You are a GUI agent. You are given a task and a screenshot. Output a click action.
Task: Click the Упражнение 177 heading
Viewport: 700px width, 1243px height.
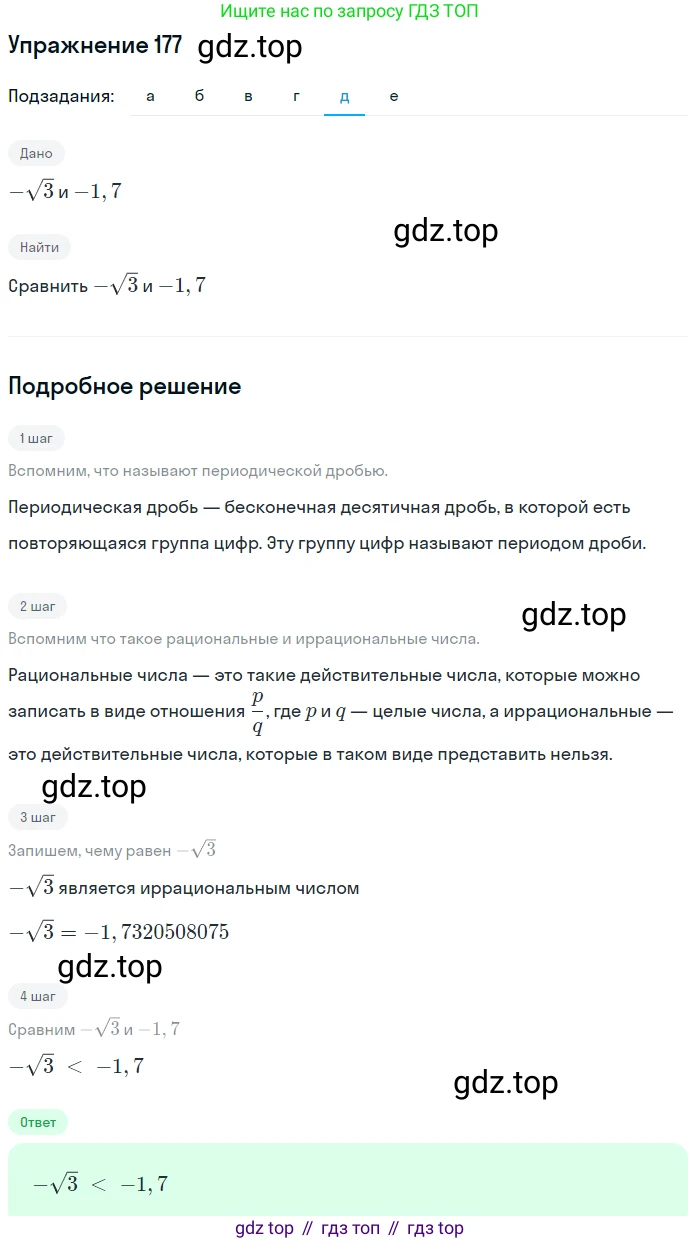coord(95,45)
